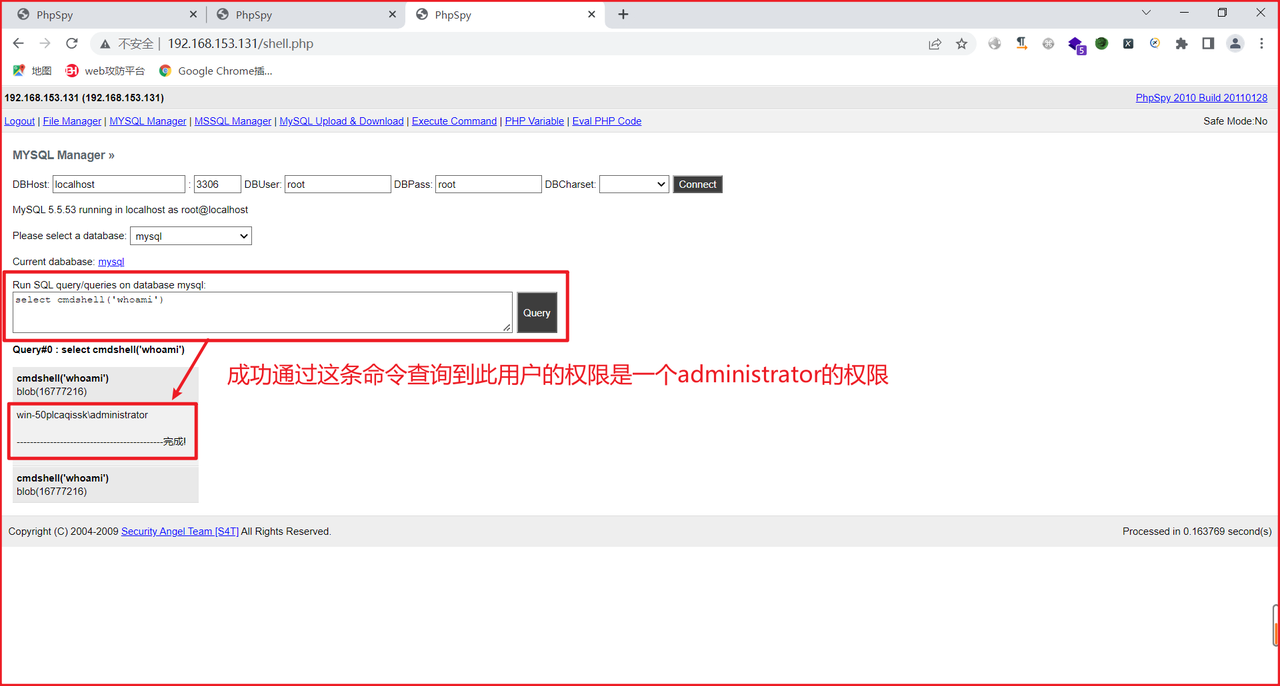Open the green circular extension icon

pos(1101,43)
